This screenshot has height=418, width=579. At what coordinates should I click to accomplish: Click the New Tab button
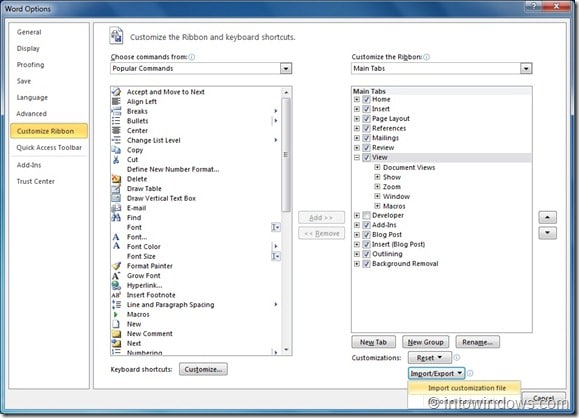pos(373,342)
